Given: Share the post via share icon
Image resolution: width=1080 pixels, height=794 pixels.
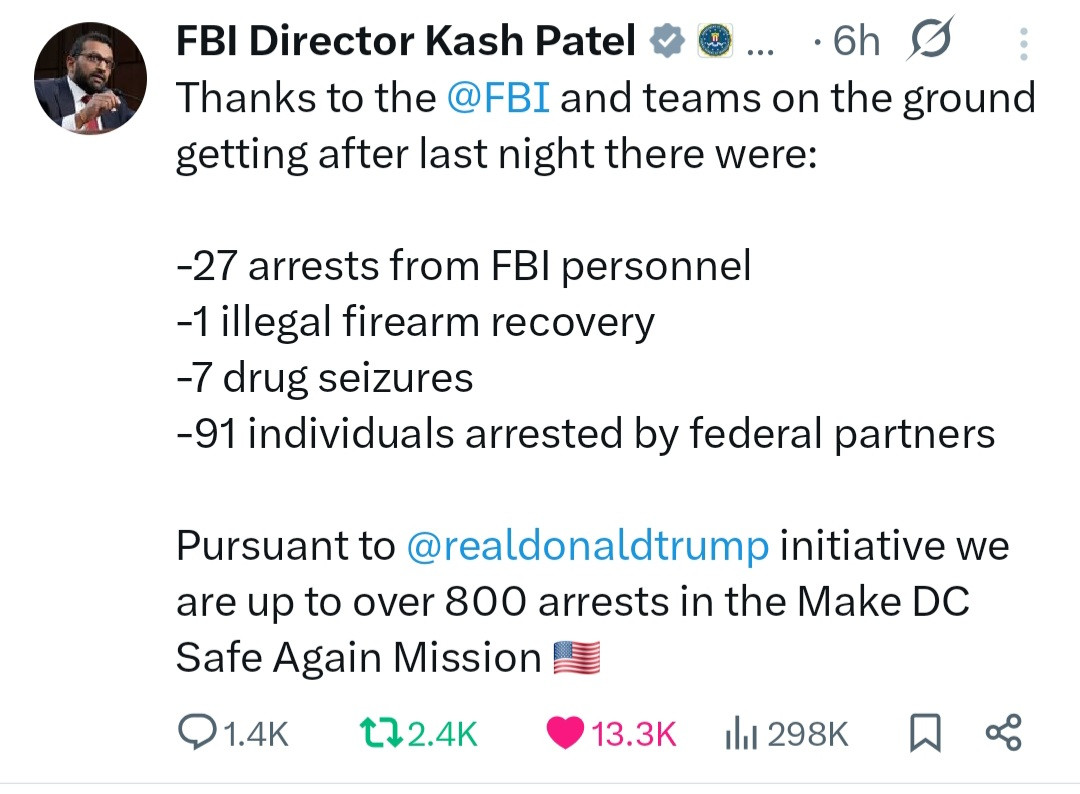Looking at the screenshot, I should [x=1003, y=733].
